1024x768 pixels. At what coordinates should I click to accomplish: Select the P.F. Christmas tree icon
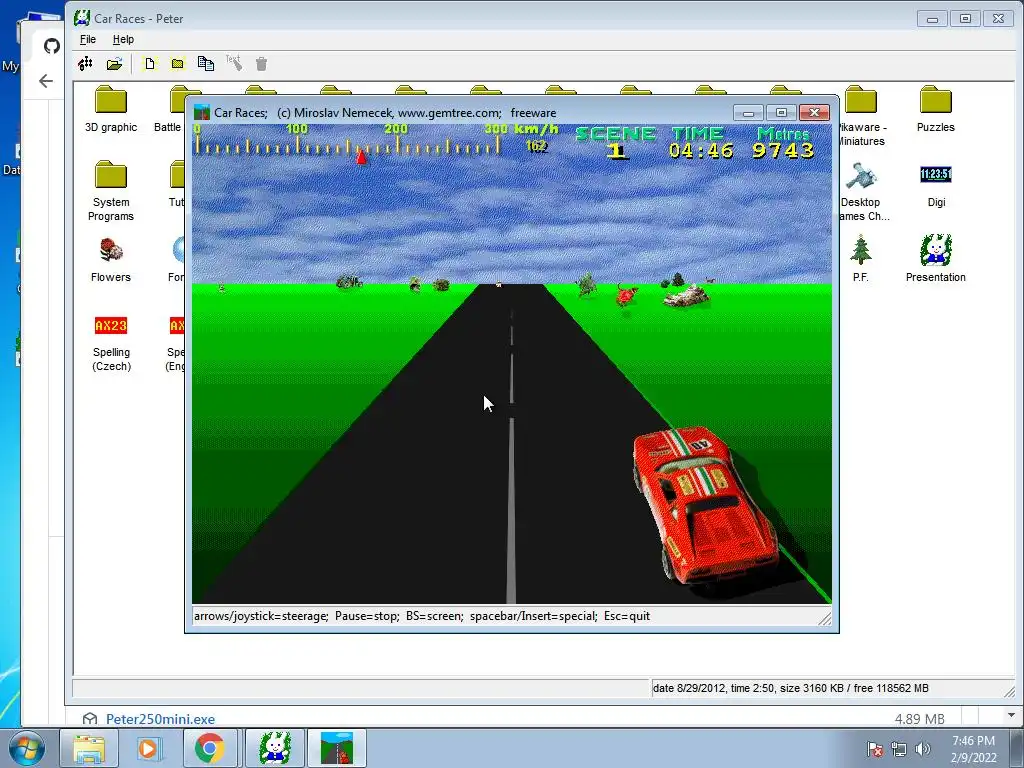[x=861, y=259]
